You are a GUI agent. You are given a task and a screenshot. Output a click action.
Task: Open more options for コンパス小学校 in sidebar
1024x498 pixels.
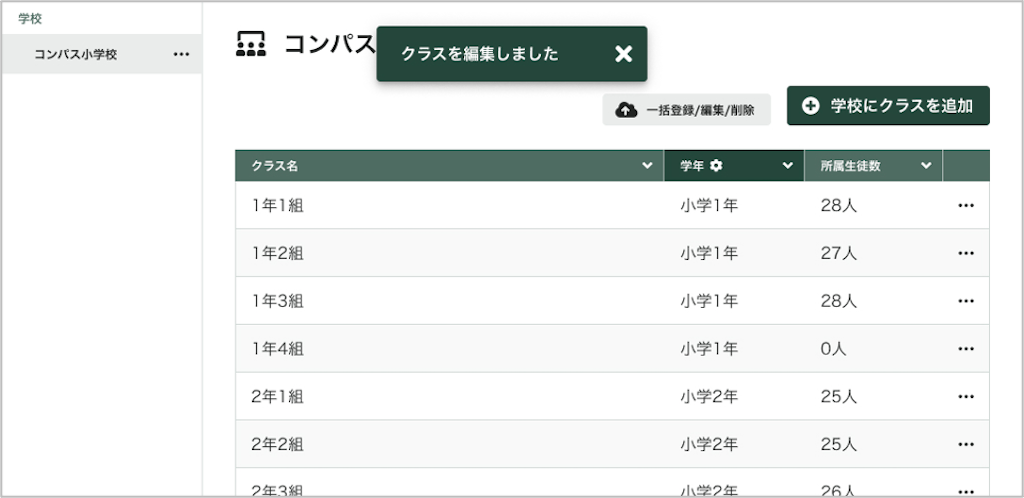pos(181,54)
